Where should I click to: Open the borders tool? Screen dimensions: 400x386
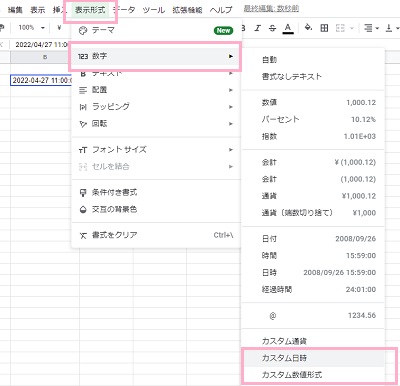324,28
